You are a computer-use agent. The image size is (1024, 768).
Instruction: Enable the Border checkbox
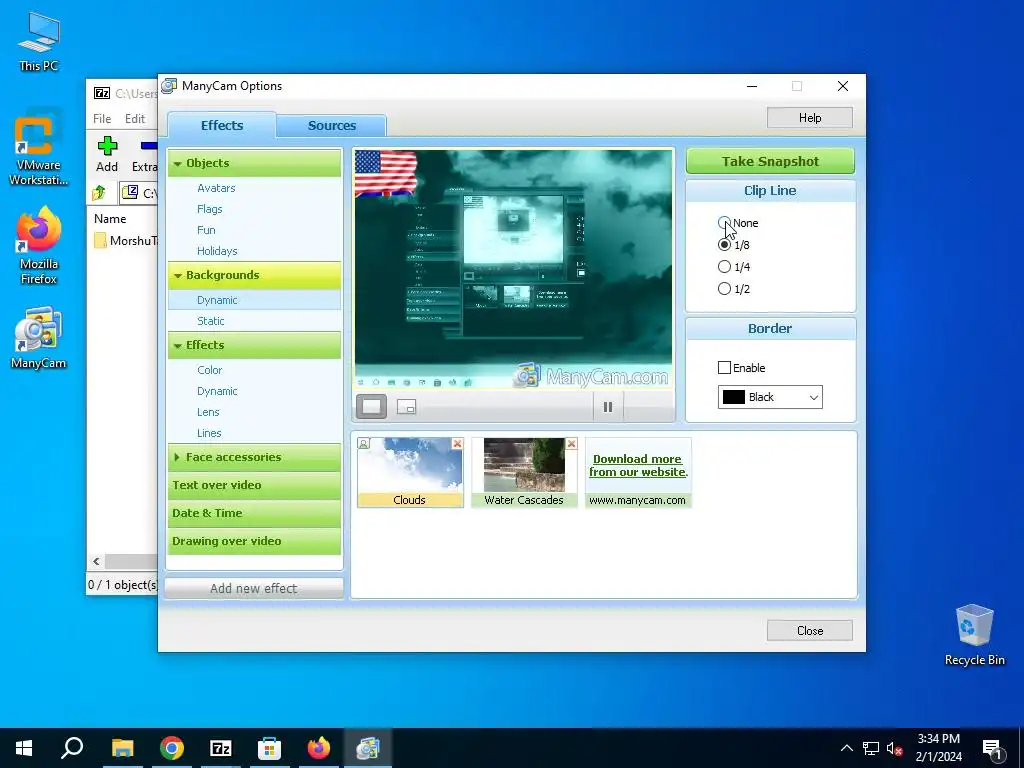coord(724,368)
